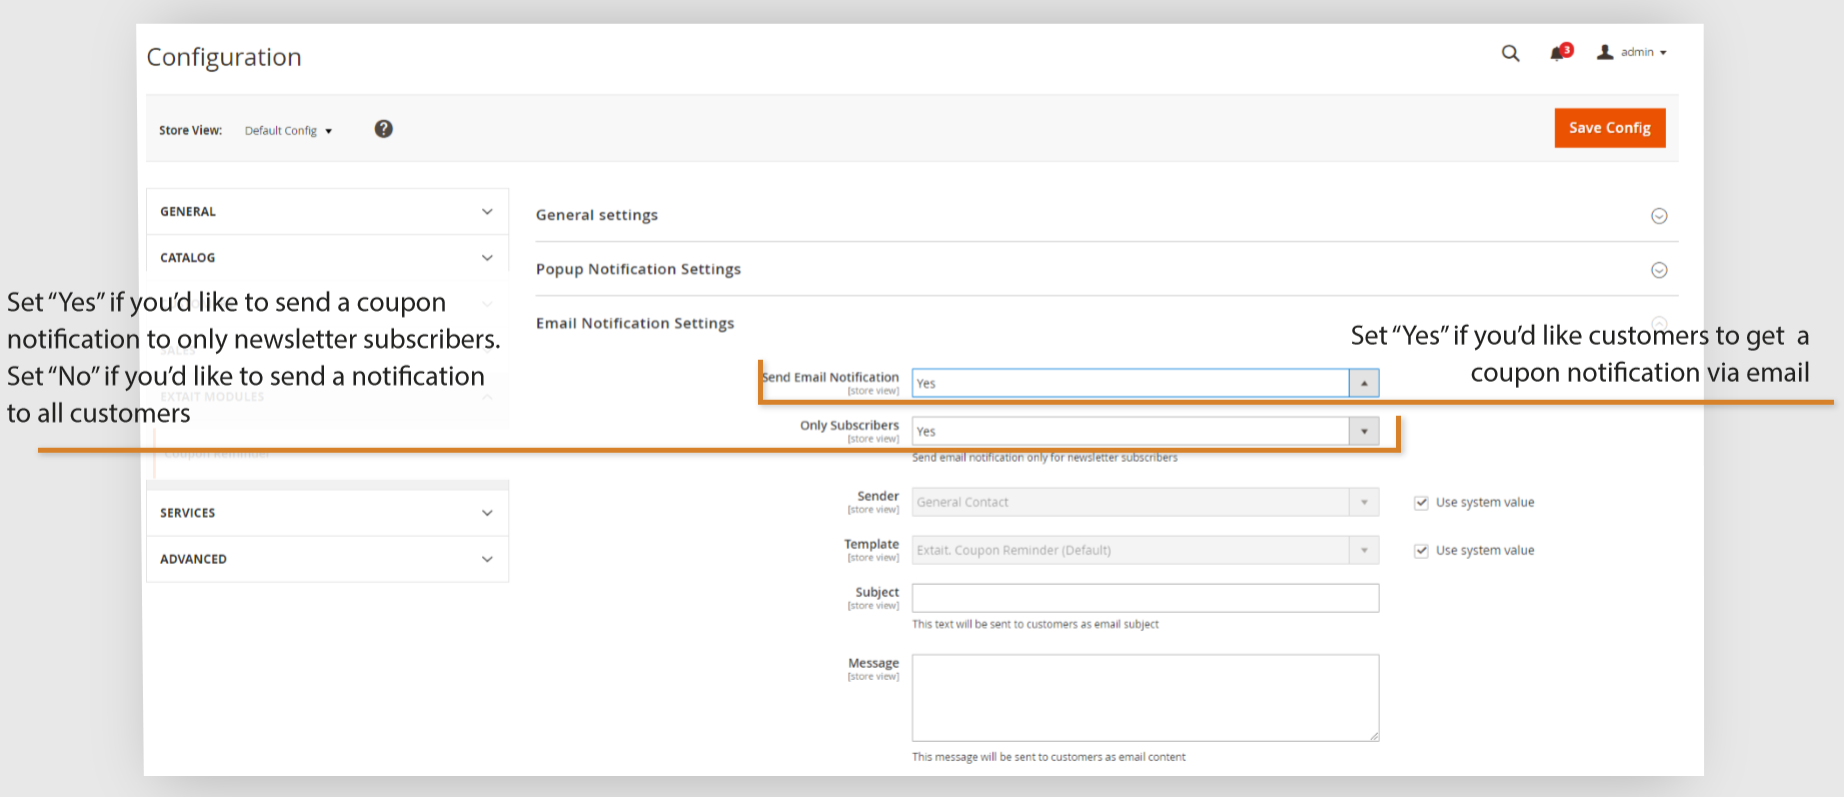Expand the Popup Notification Settings section

[1106, 269]
